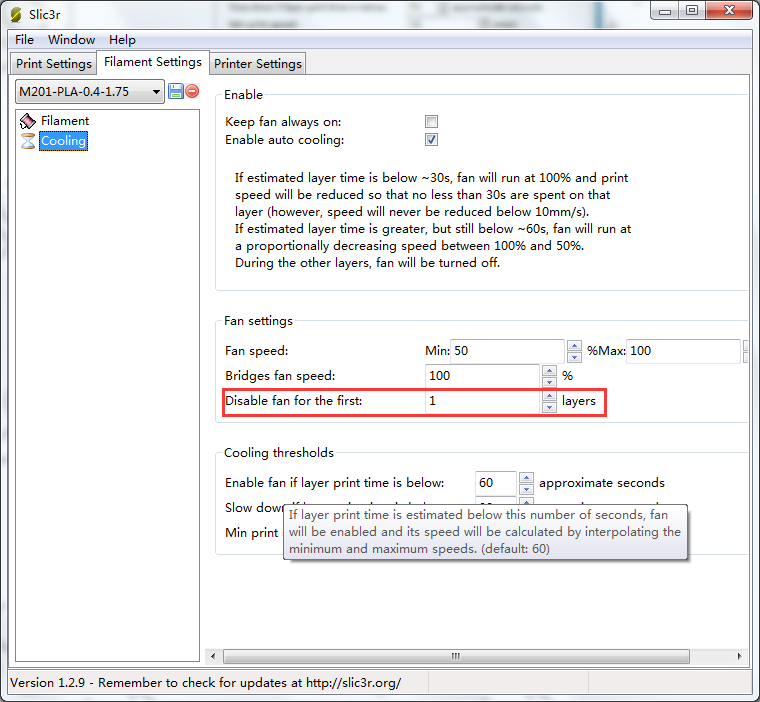Click the Enable fan layer time field
760x702 pixels.
pyautogui.click(x=495, y=483)
